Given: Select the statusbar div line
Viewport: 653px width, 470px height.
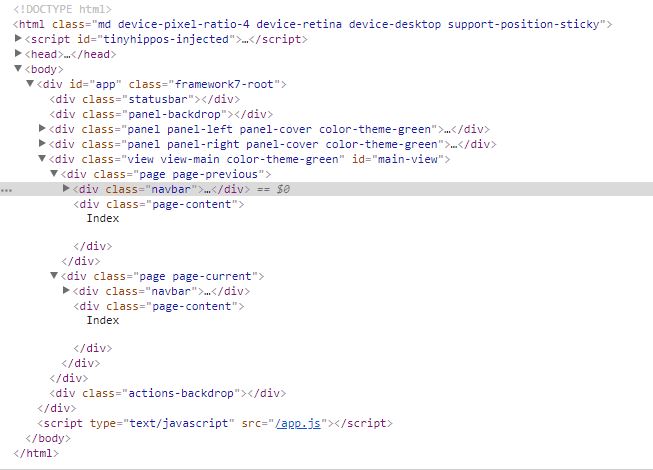Looking at the screenshot, I should 145,99.
